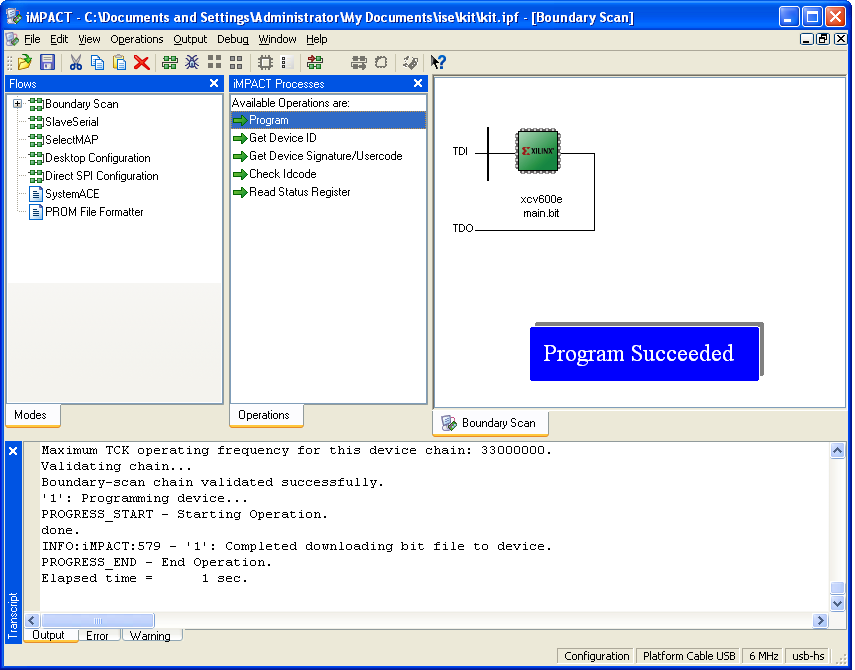
Task: Click the Platform Cable USB status entry
Action: coord(689,656)
